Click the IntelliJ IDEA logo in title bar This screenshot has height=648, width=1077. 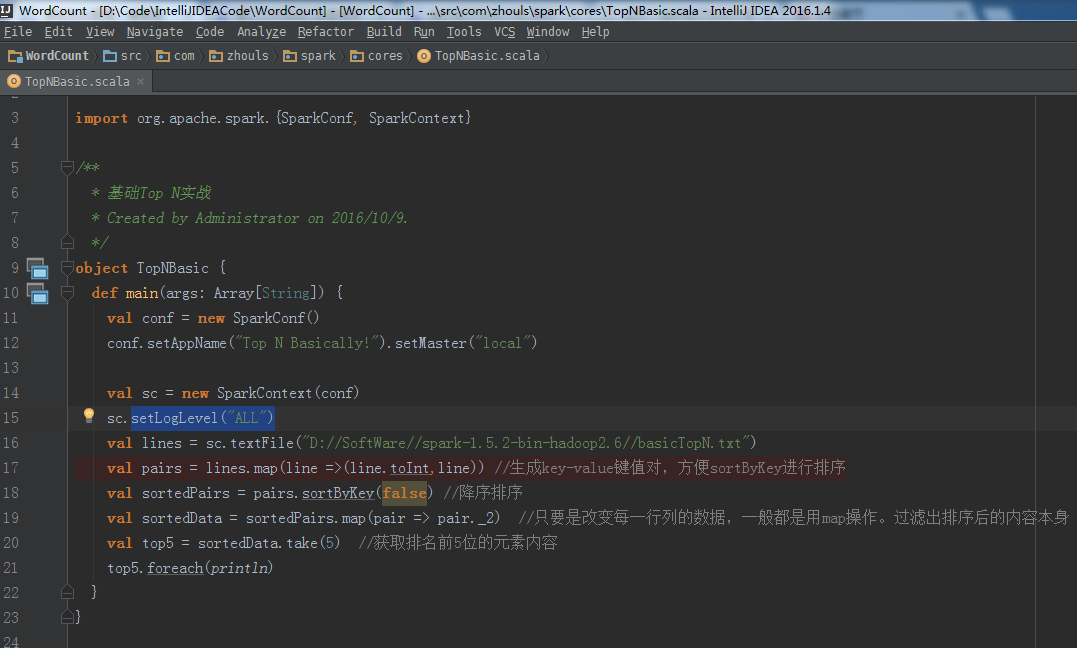(6, 10)
